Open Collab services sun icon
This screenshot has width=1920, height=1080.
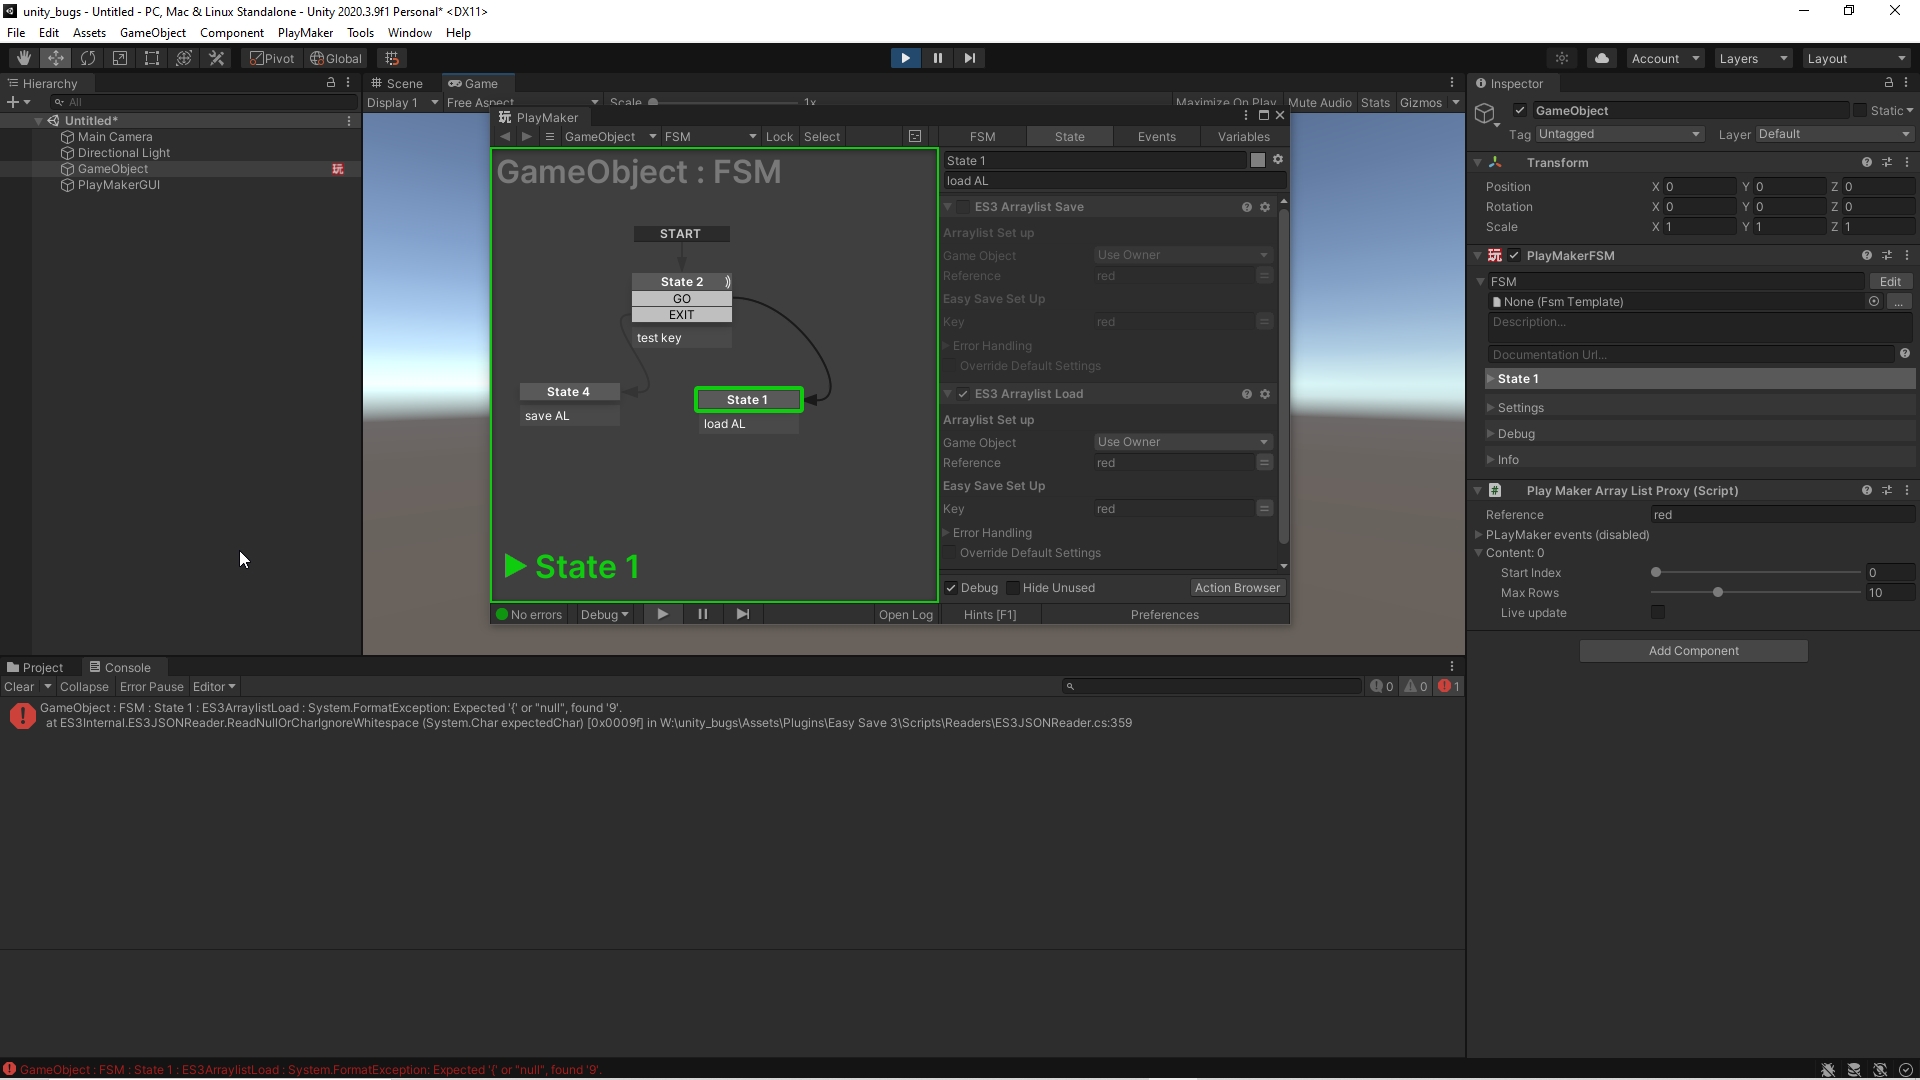(x=1562, y=58)
